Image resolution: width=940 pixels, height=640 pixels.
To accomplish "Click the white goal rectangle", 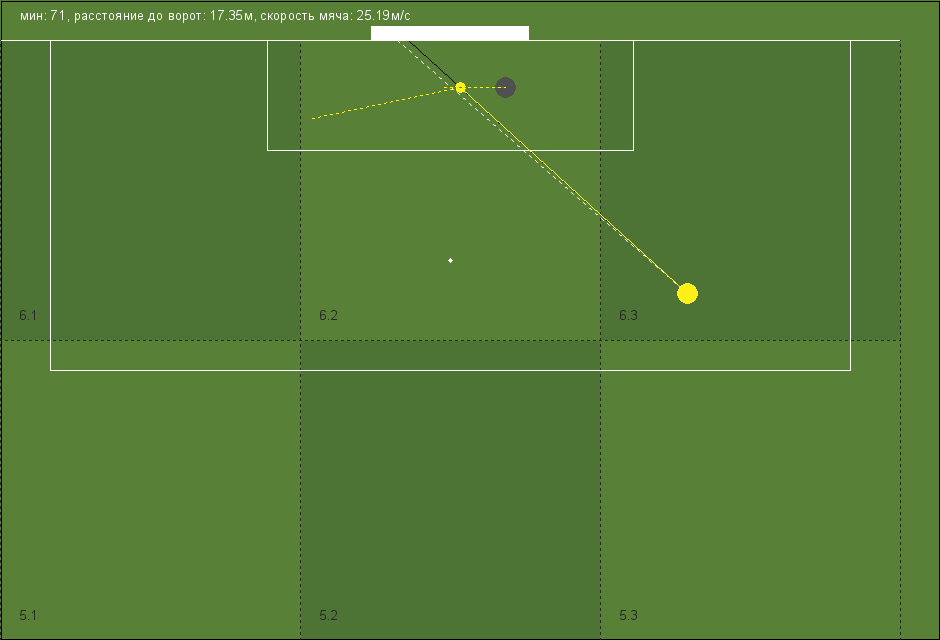I will [450, 33].
